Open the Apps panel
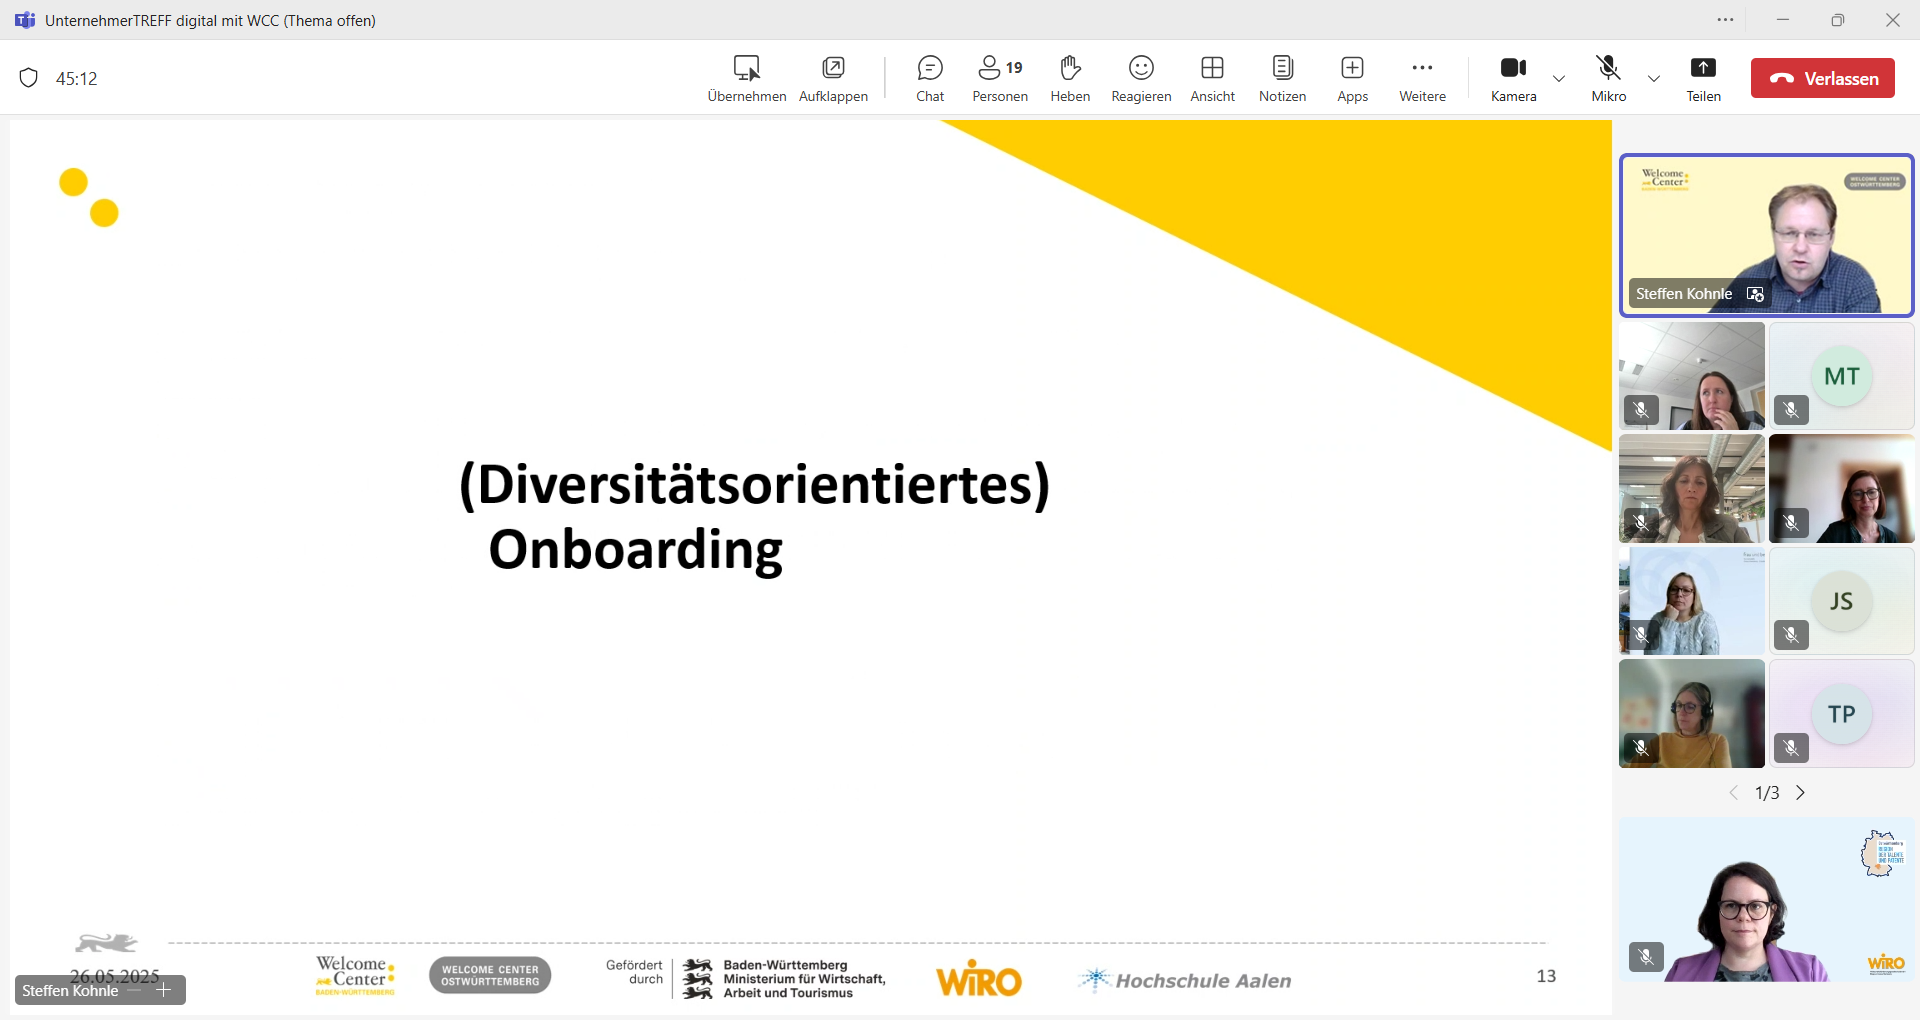 (1352, 78)
